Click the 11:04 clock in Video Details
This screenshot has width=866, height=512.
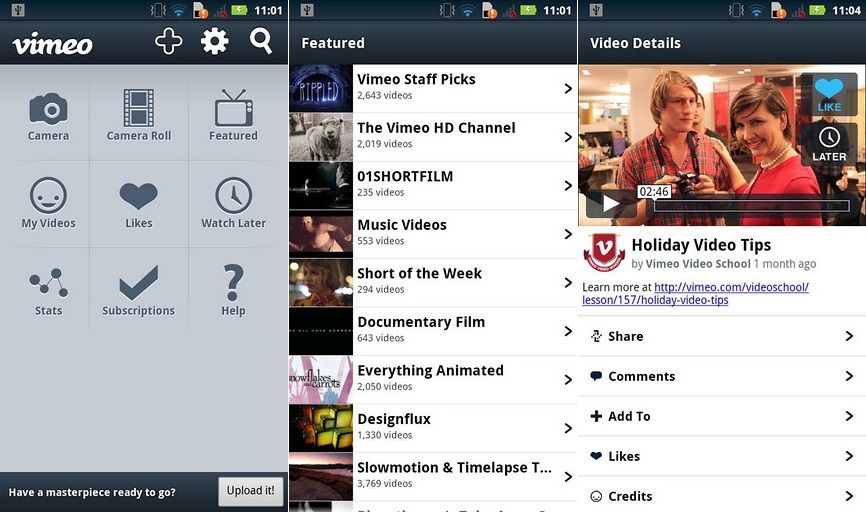pyautogui.click(x=846, y=10)
